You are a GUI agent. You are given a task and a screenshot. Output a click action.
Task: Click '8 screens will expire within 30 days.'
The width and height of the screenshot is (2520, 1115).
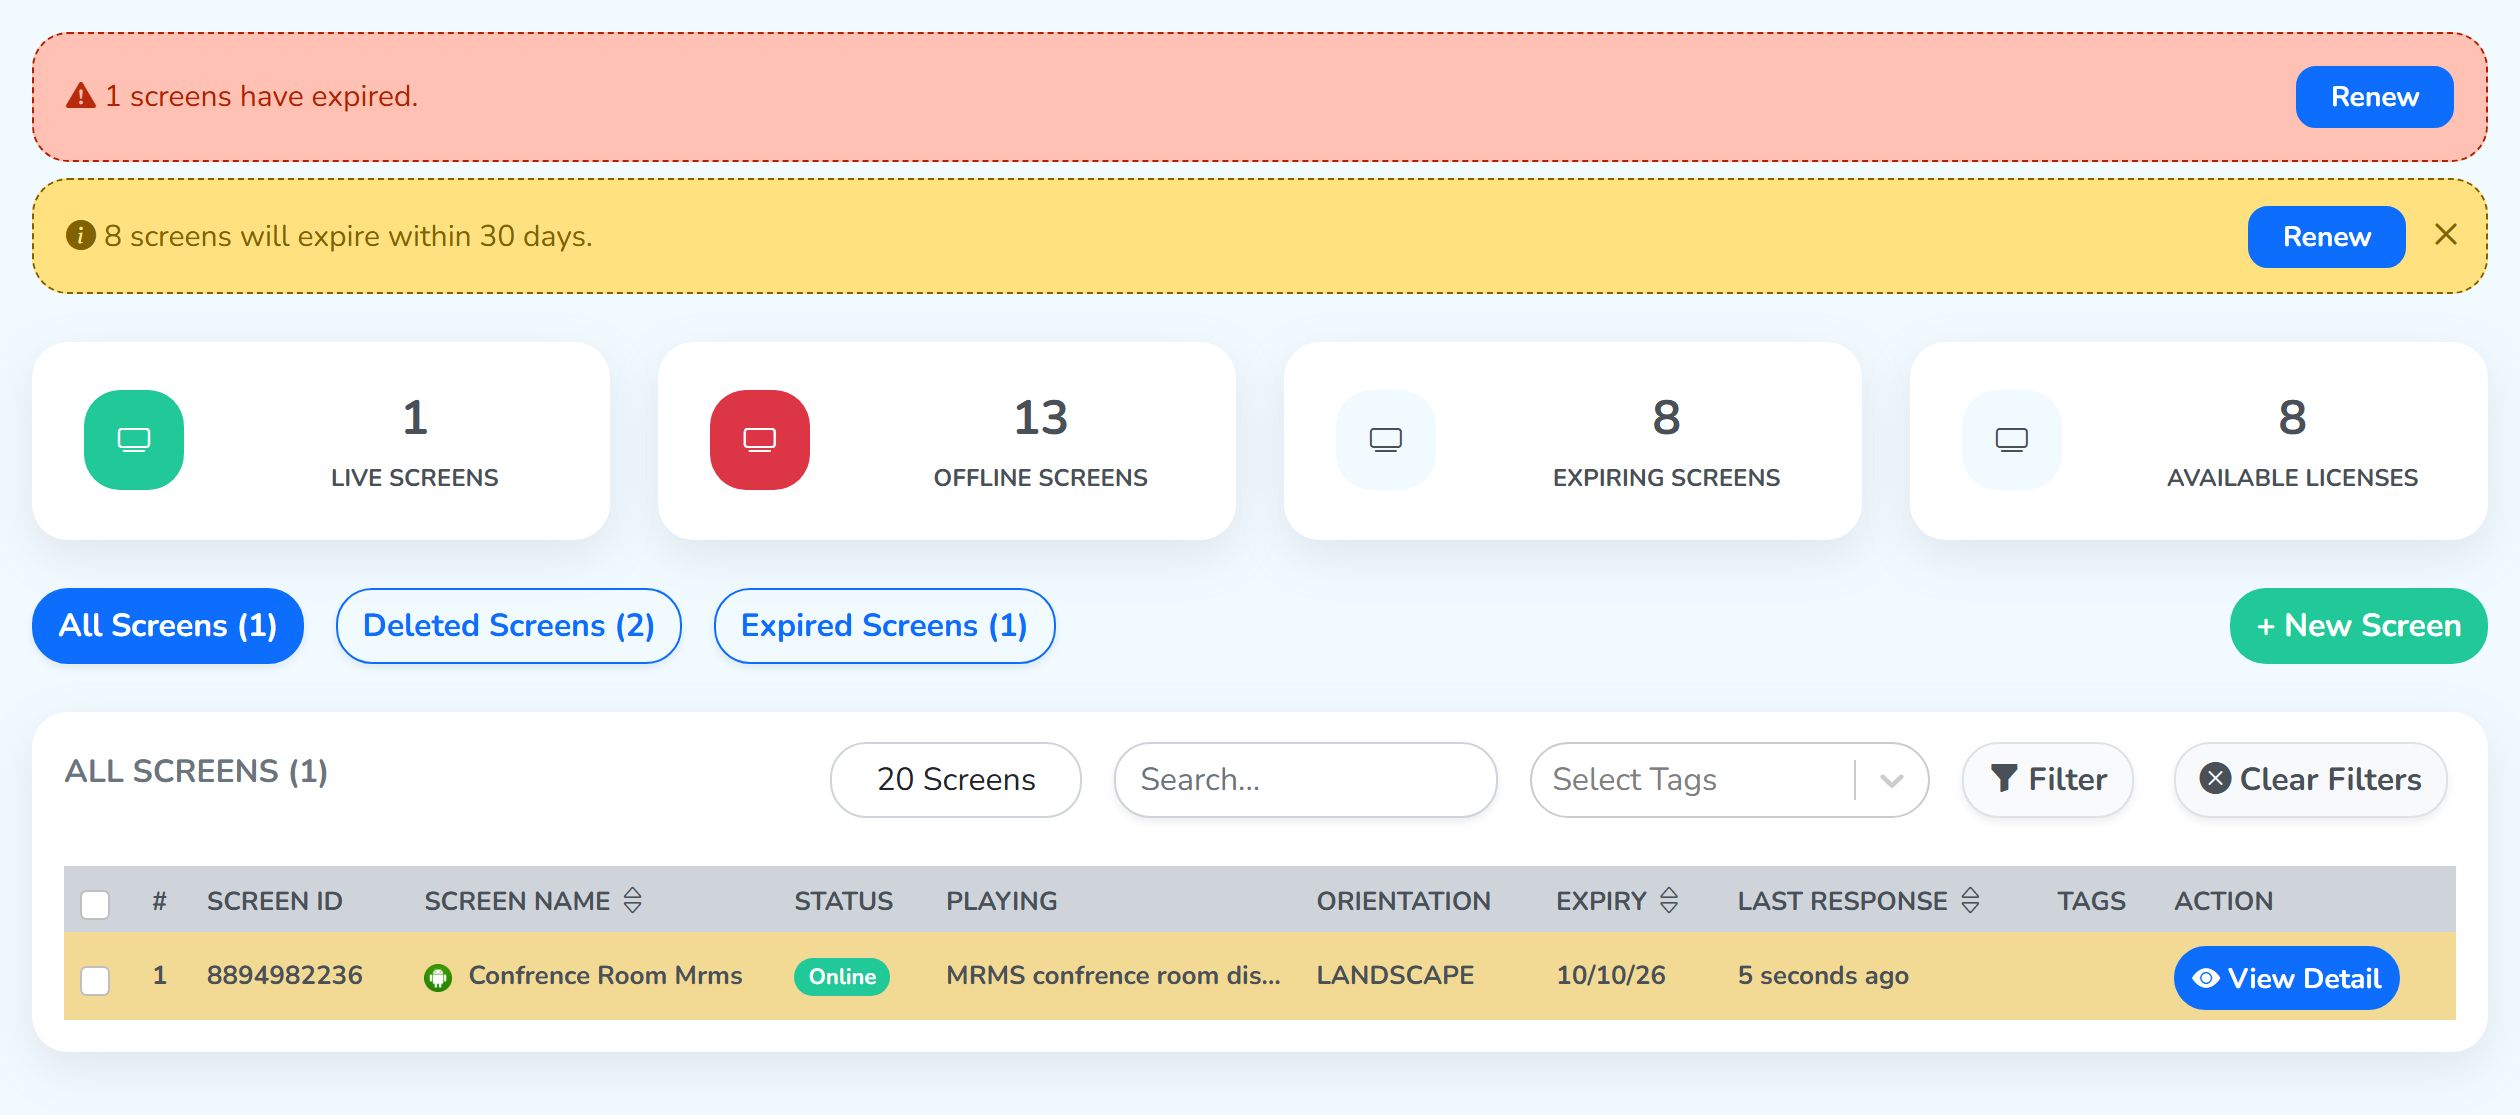[349, 236]
